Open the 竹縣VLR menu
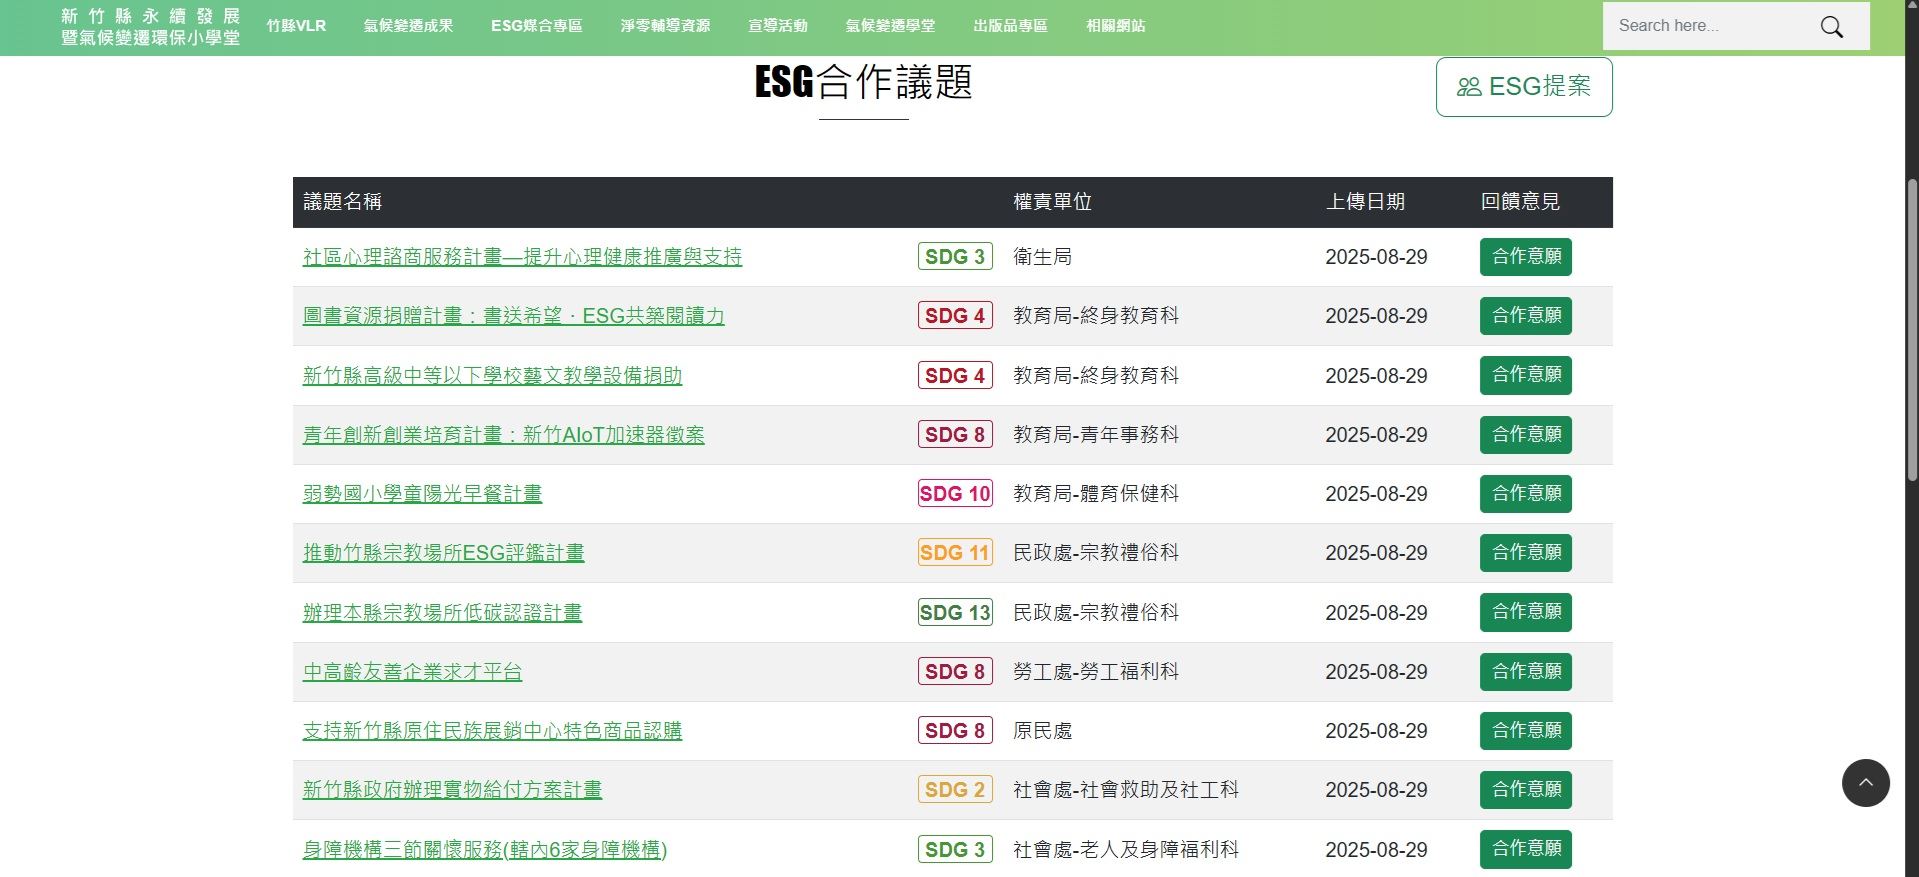Viewport: 1919px width, 877px height. (296, 26)
